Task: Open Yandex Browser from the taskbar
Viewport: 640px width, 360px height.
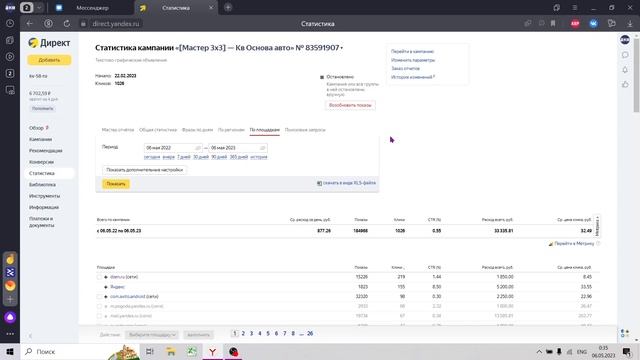Action: coord(212,351)
